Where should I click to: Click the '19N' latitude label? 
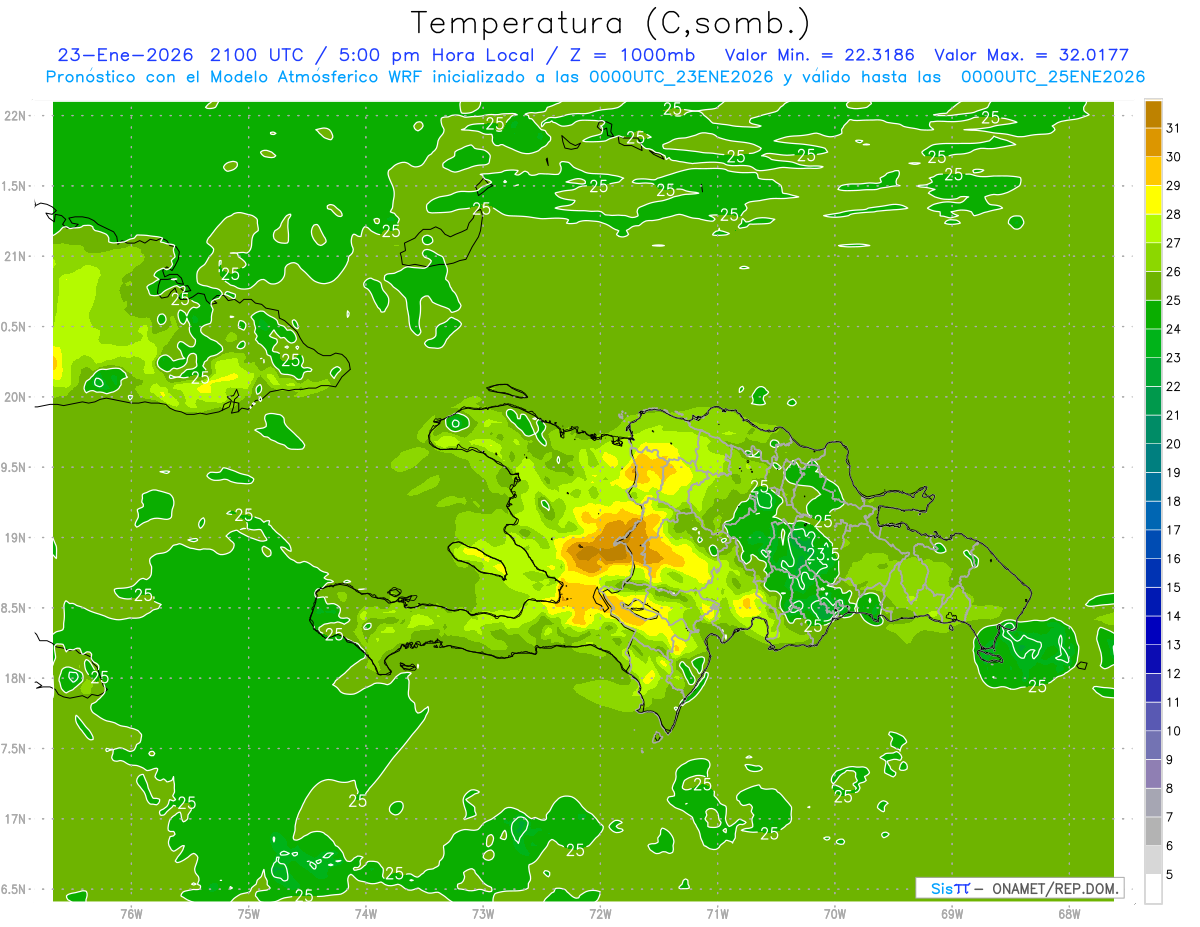click(x=15, y=537)
